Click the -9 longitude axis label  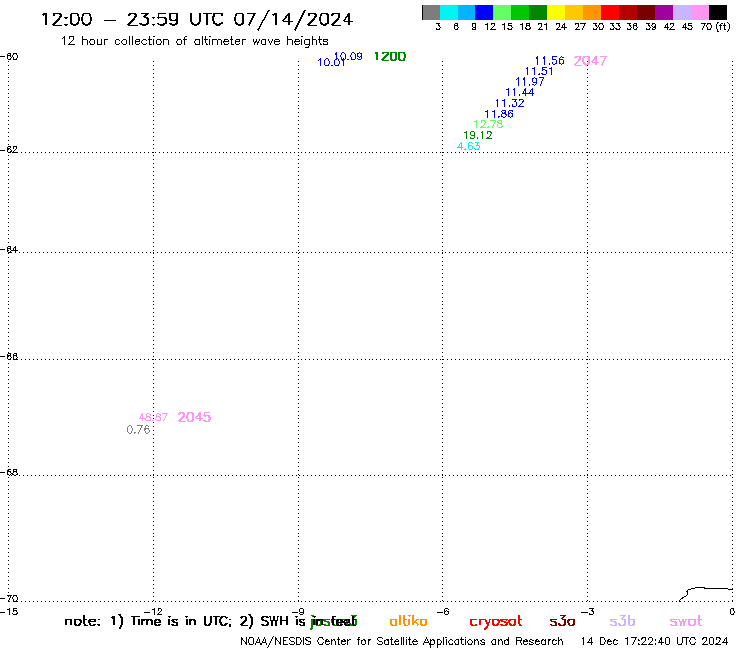point(298,612)
